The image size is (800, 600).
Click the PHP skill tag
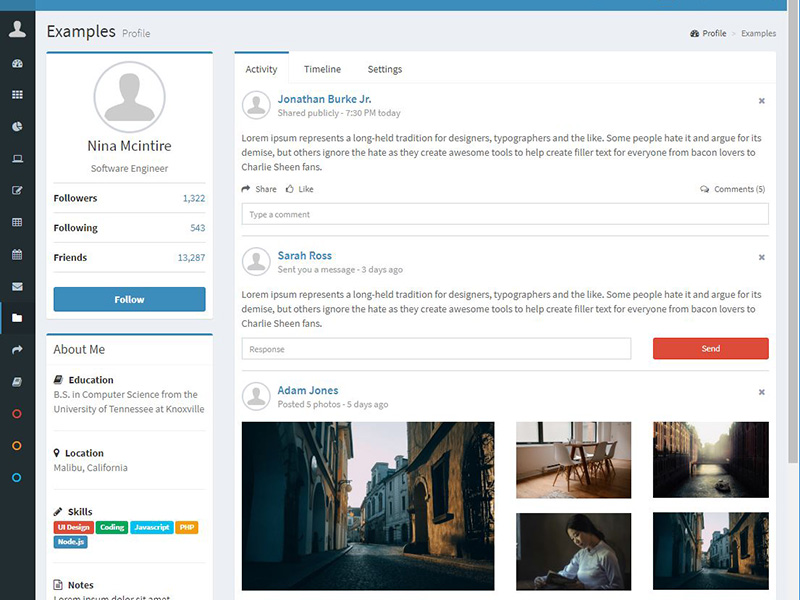point(187,527)
